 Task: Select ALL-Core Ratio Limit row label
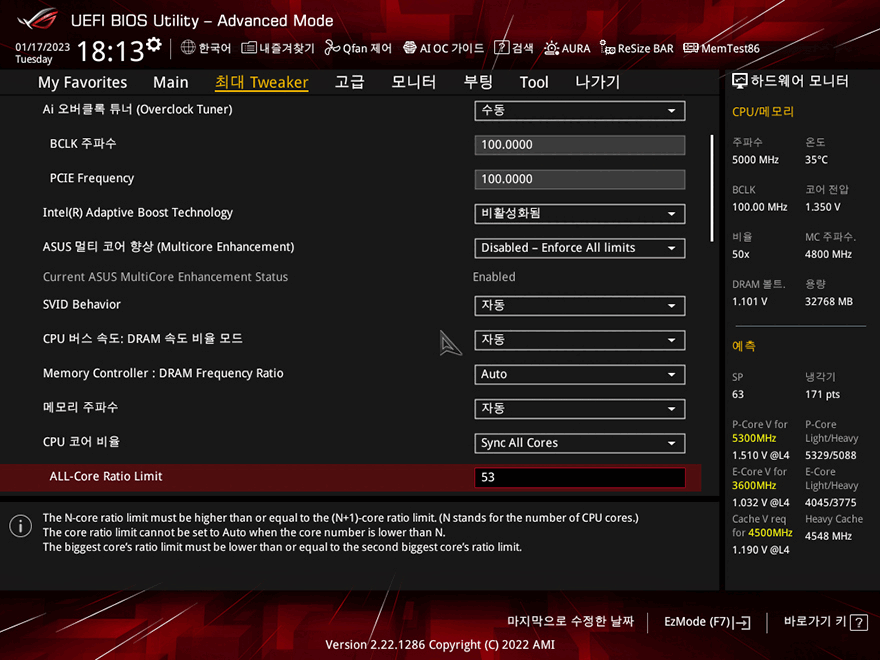[106, 476]
